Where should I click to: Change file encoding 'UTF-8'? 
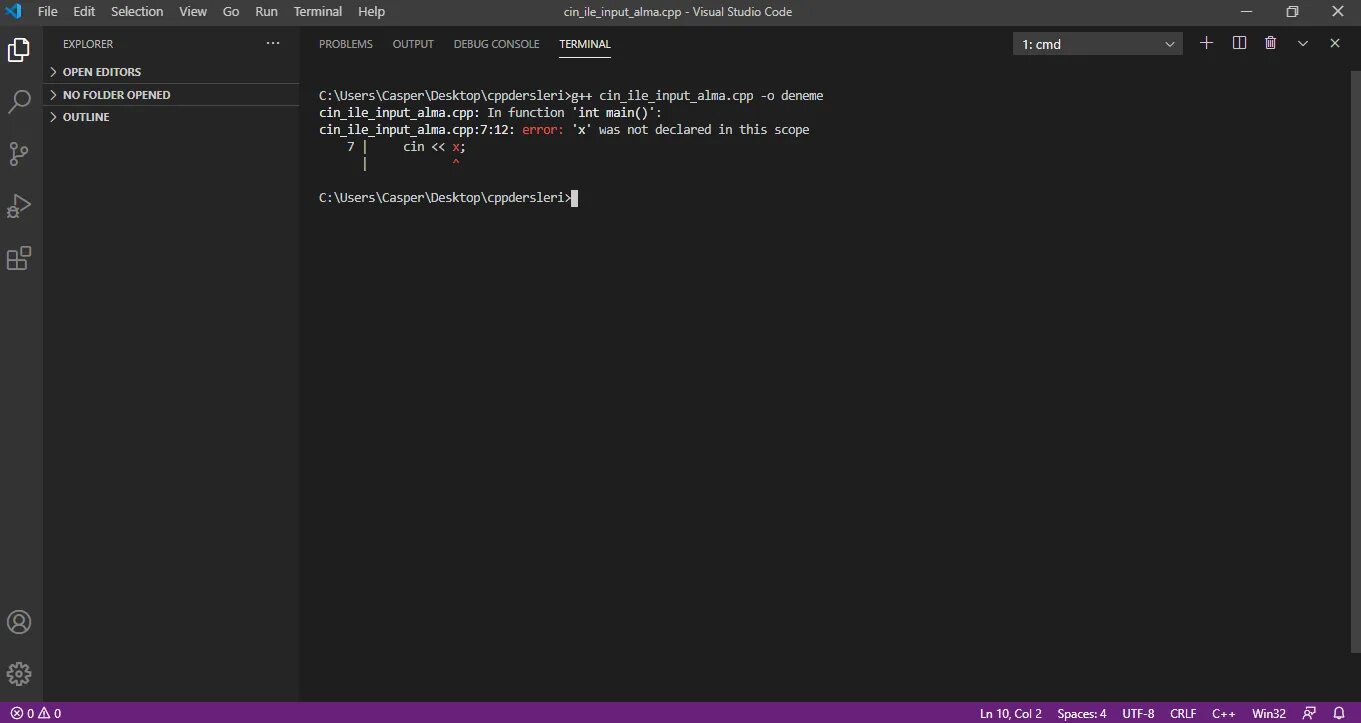pyautogui.click(x=1138, y=713)
